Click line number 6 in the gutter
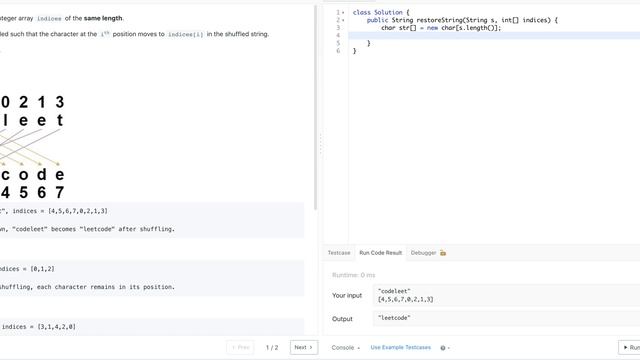The height and width of the screenshot is (360, 640). click(x=338, y=51)
